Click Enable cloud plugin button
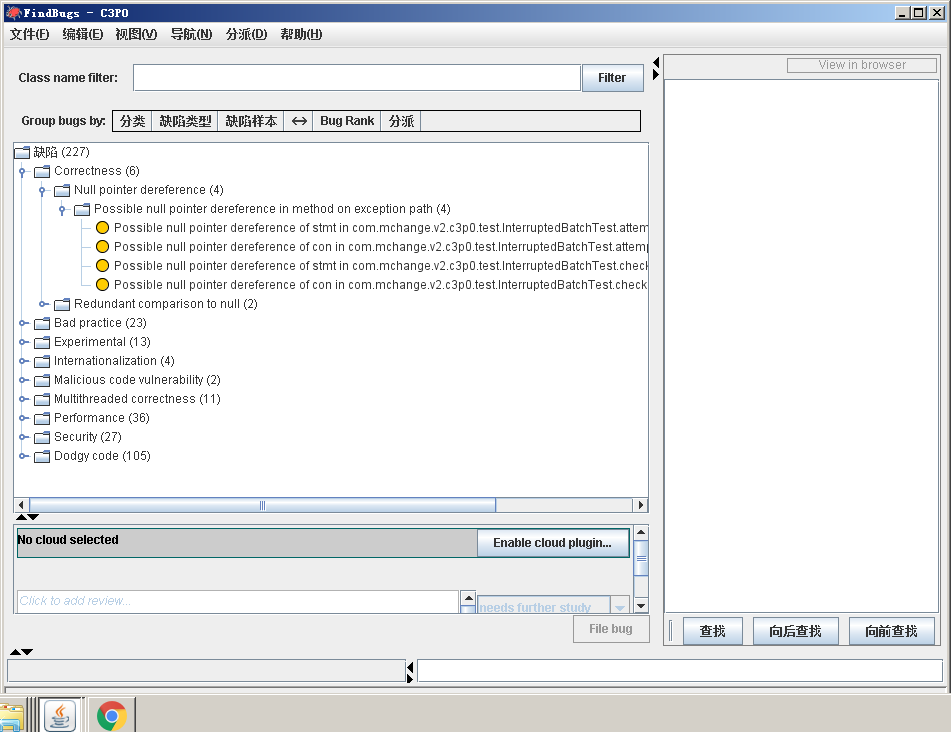The image size is (951, 732). (x=552, y=543)
